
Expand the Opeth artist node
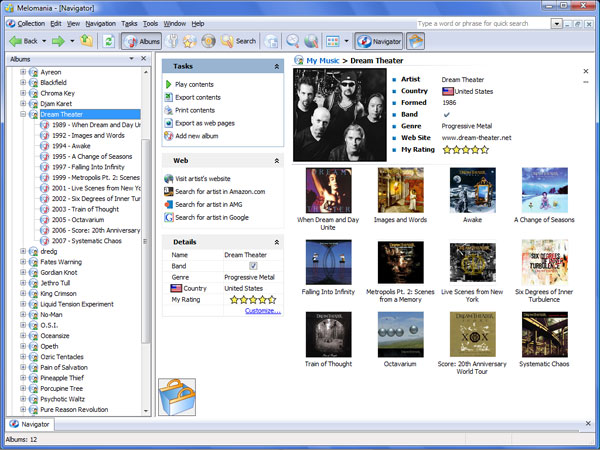(x=22, y=346)
